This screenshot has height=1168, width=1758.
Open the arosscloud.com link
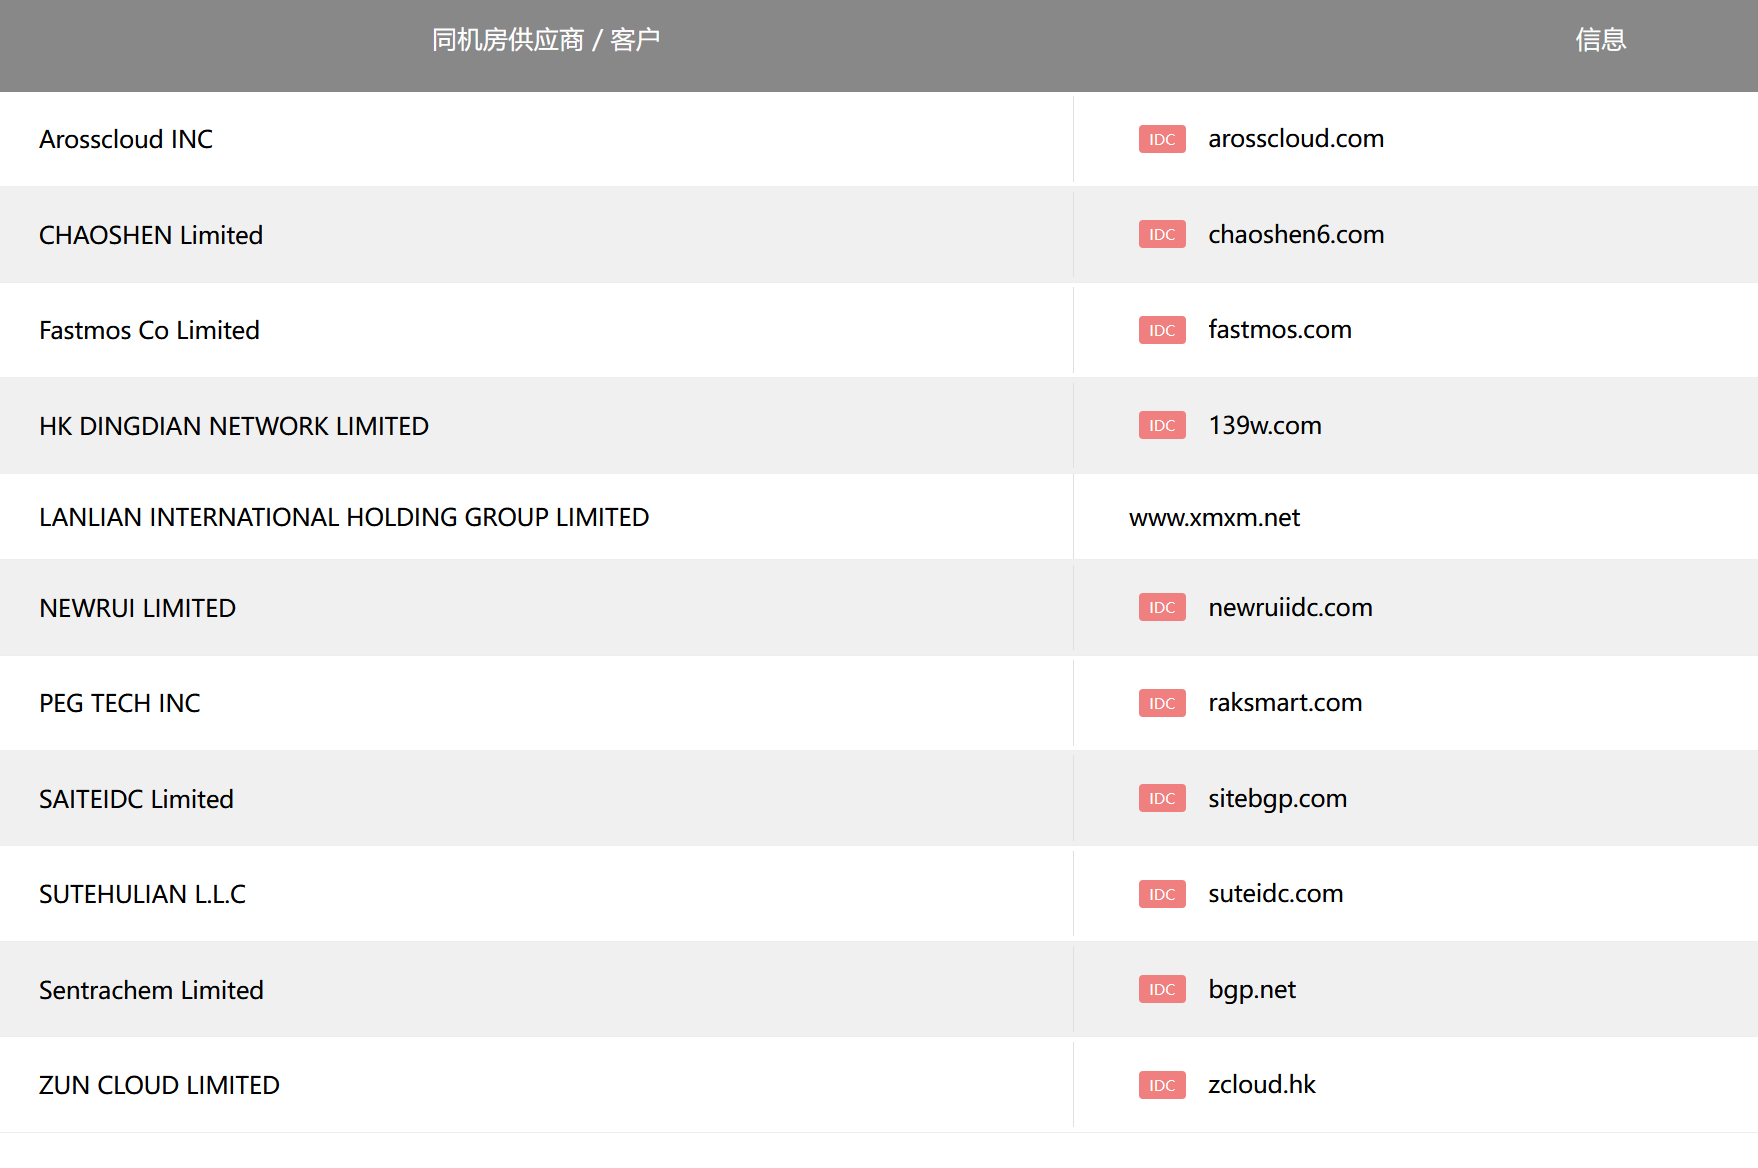[x=1296, y=139]
